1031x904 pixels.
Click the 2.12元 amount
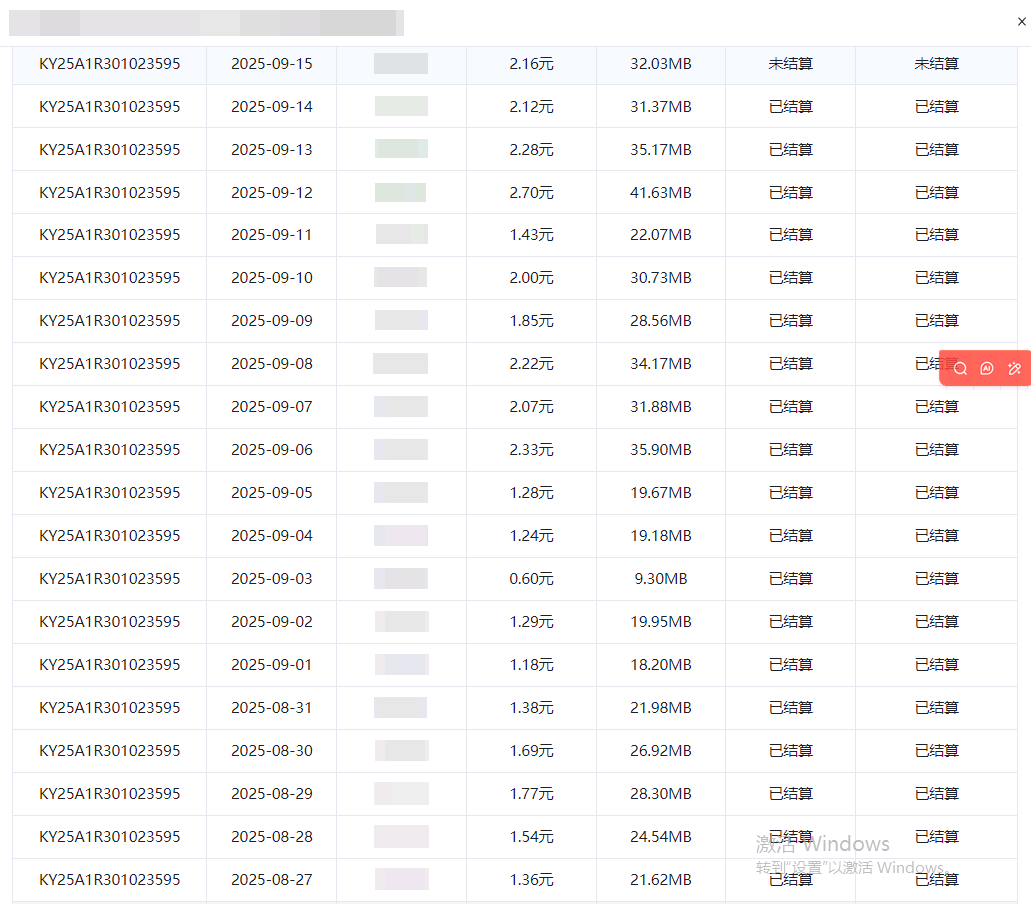(x=531, y=107)
